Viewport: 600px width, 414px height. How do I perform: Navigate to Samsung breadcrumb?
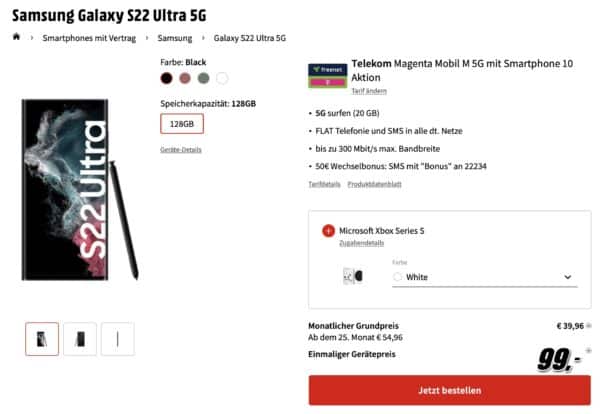coord(175,38)
